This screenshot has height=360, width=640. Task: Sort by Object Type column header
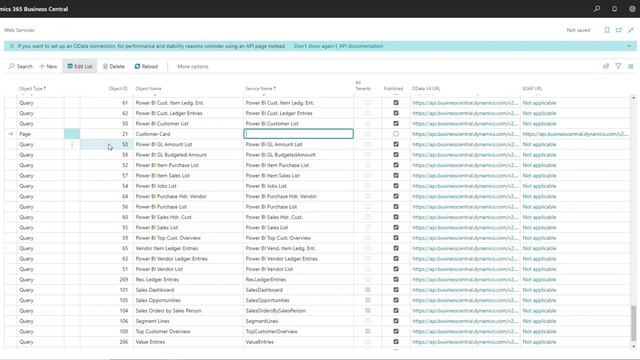[x=32, y=89]
